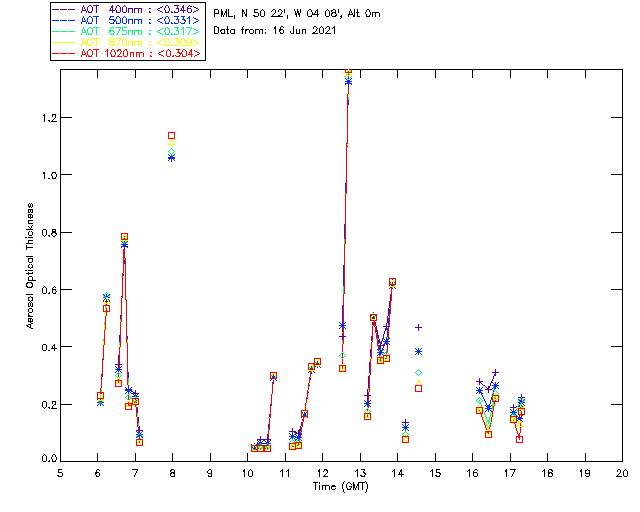The height and width of the screenshot is (512, 640).
Task: Click the x-axis tick label '7'
Action: (x=135, y=473)
